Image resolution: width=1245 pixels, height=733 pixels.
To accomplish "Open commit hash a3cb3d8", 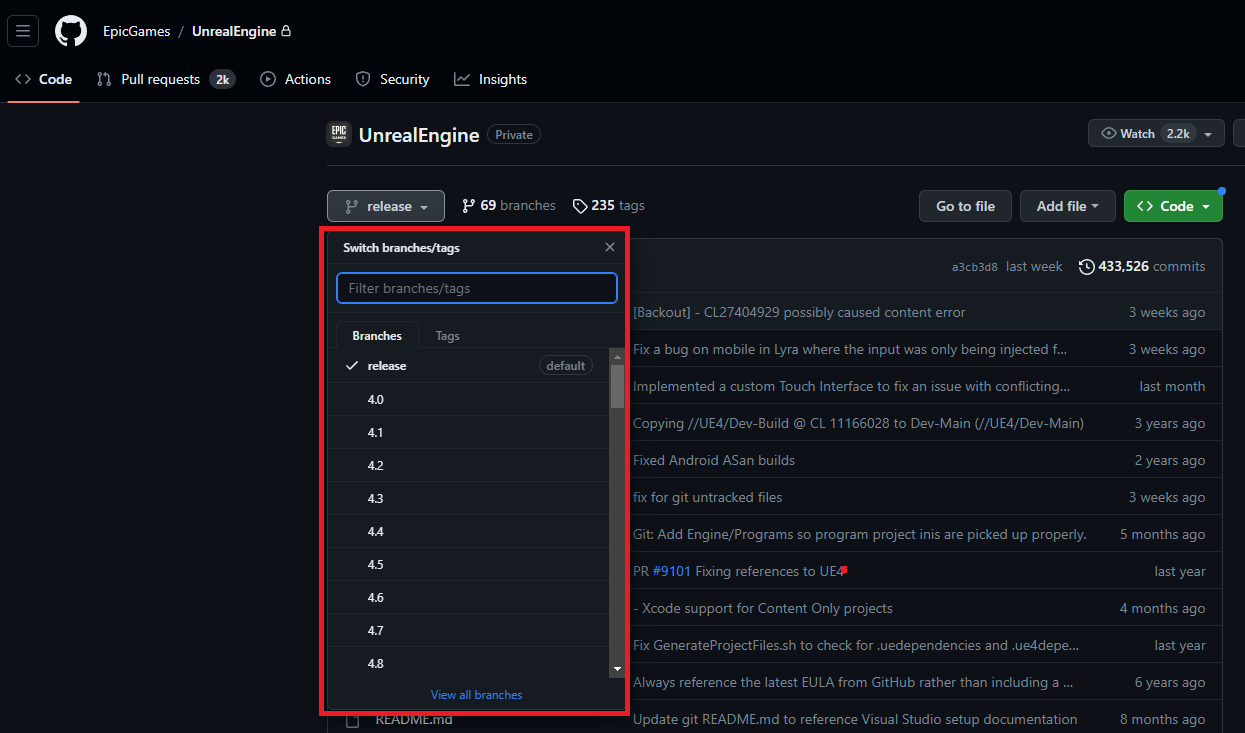I will pyautogui.click(x=974, y=267).
